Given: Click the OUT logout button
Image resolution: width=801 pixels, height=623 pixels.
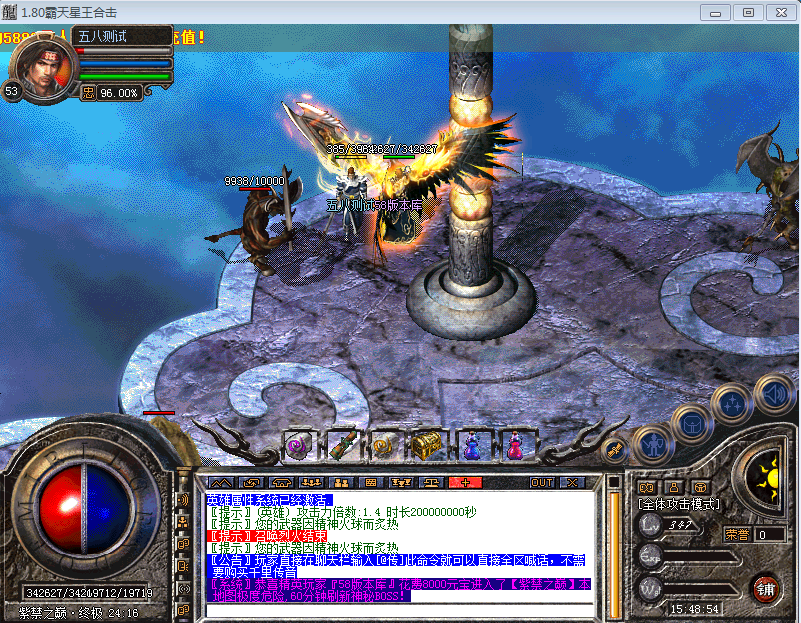Looking at the screenshot, I should [541, 483].
